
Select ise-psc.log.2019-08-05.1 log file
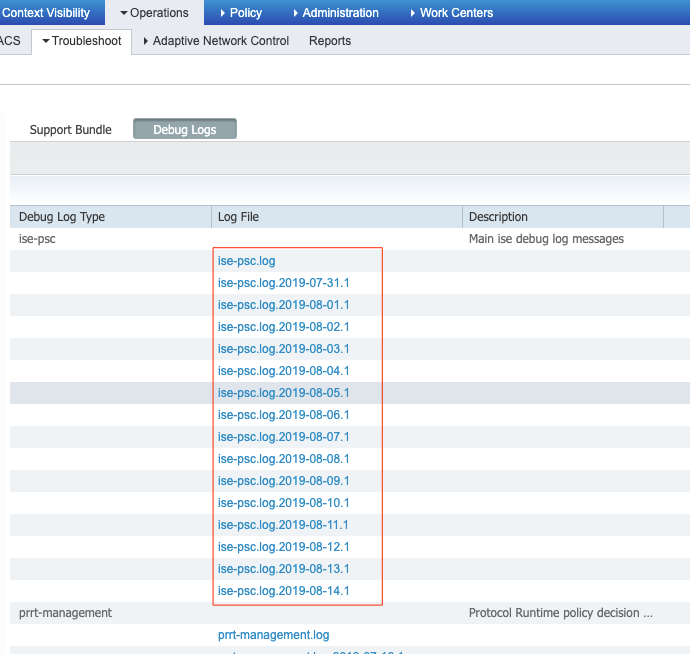(x=283, y=393)
